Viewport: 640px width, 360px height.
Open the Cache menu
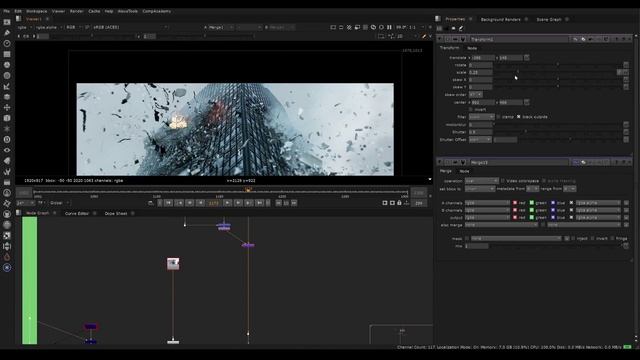click(x=94, y=11)
